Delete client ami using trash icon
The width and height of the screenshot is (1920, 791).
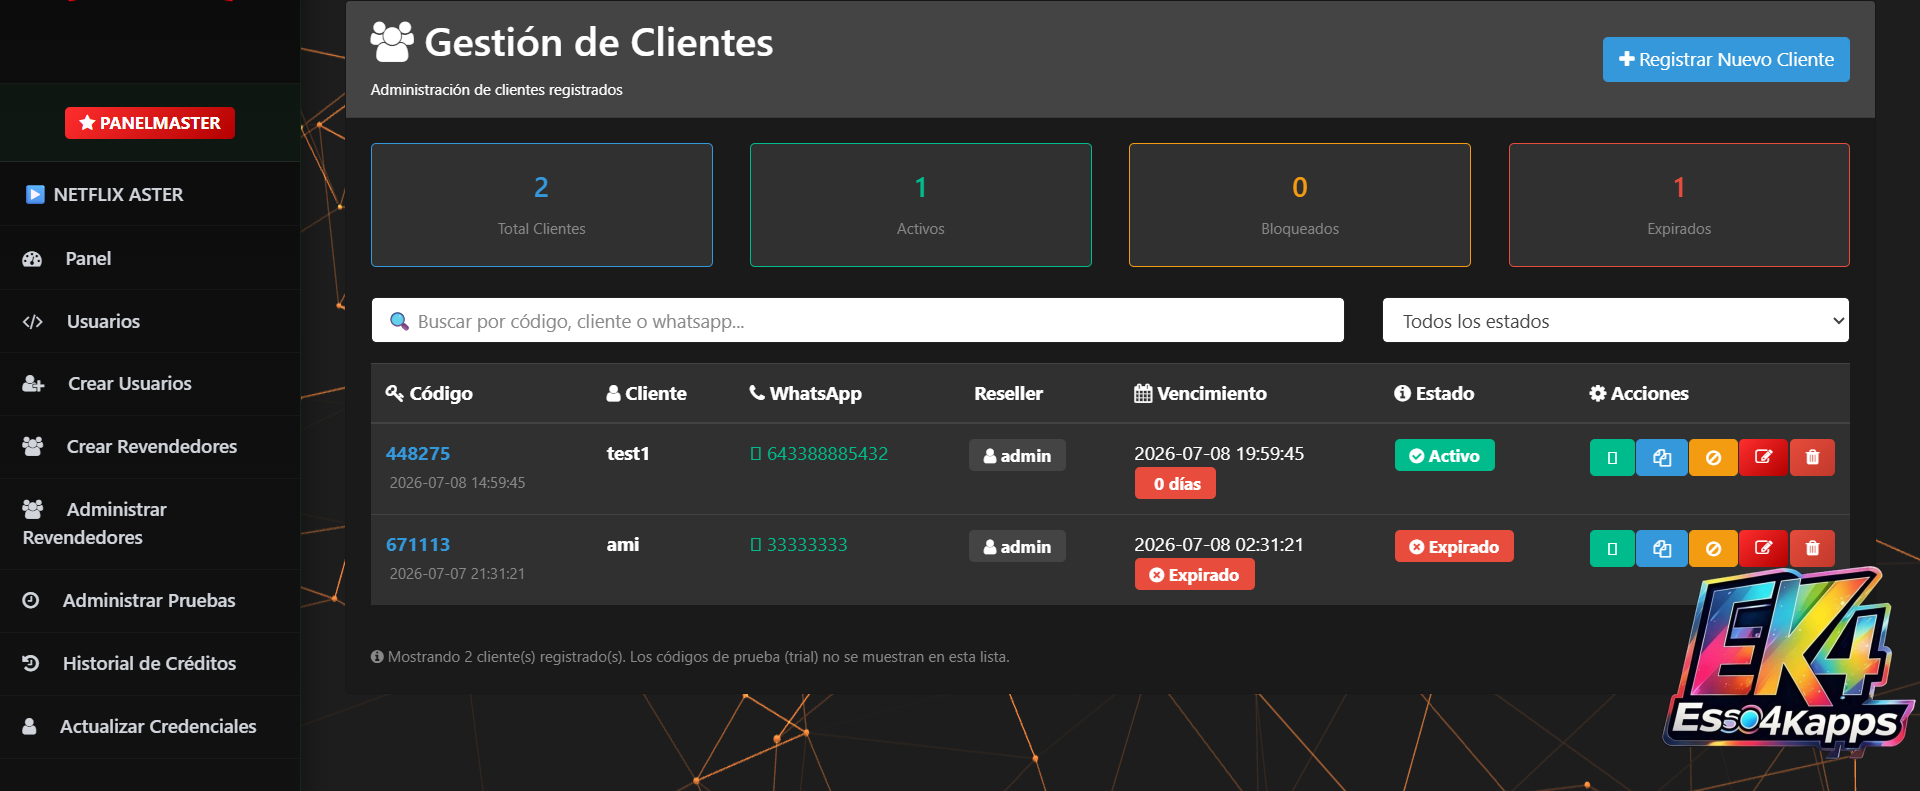[x=1812, y=548]
